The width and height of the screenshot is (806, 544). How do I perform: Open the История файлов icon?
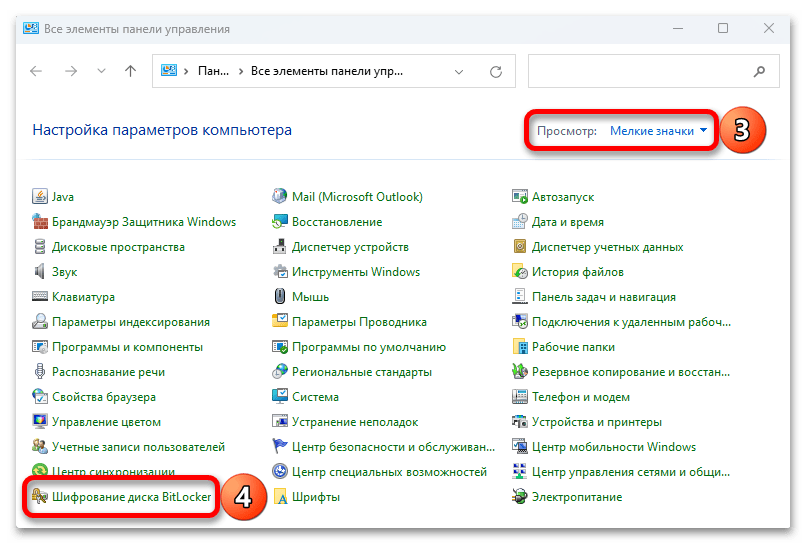coord(520,271)
